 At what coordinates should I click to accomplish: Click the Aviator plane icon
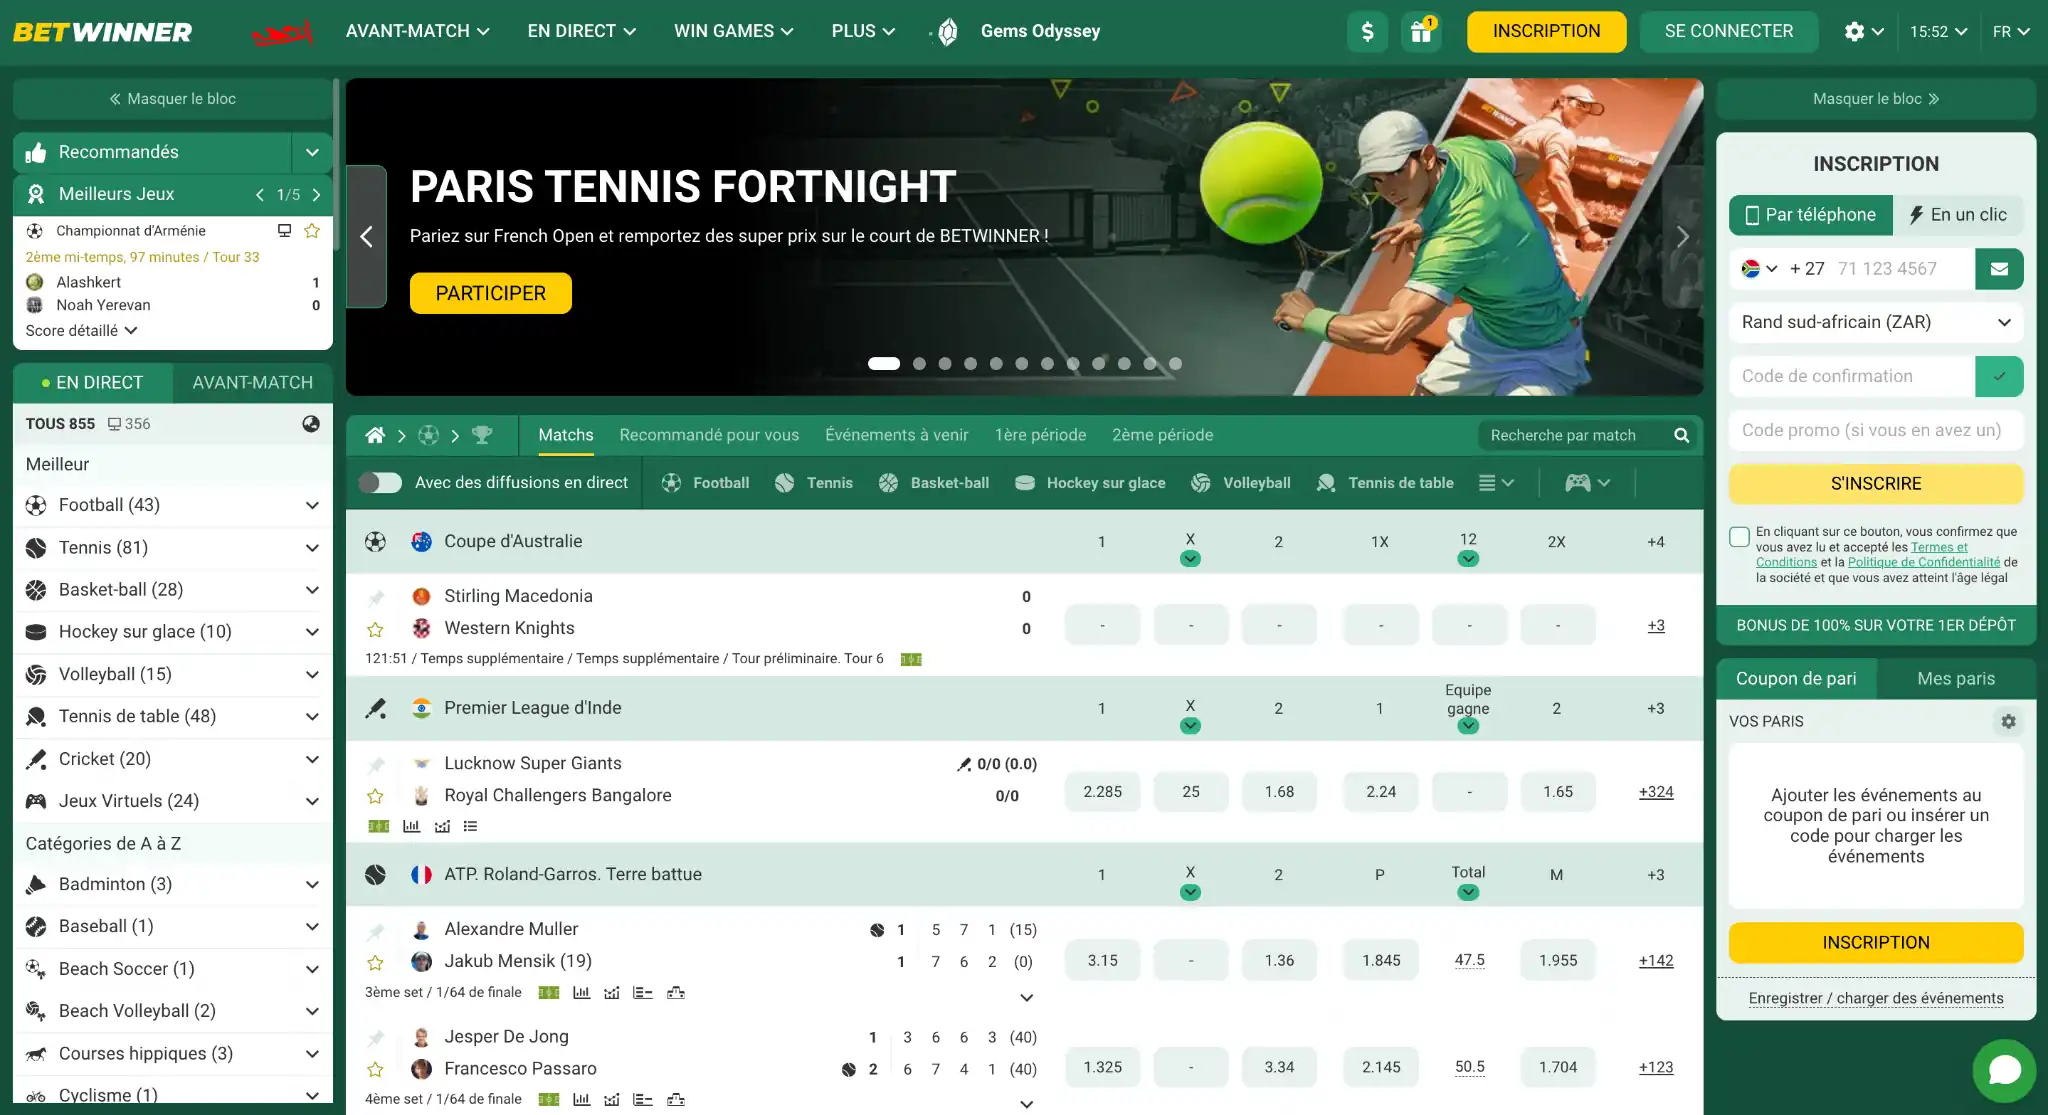(283, 33)
